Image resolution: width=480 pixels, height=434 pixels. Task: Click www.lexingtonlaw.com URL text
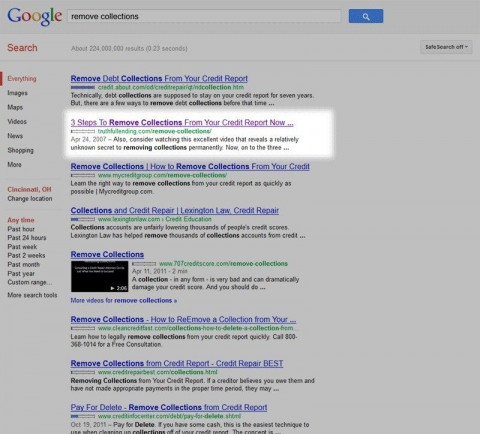click(x=155, y=219)
